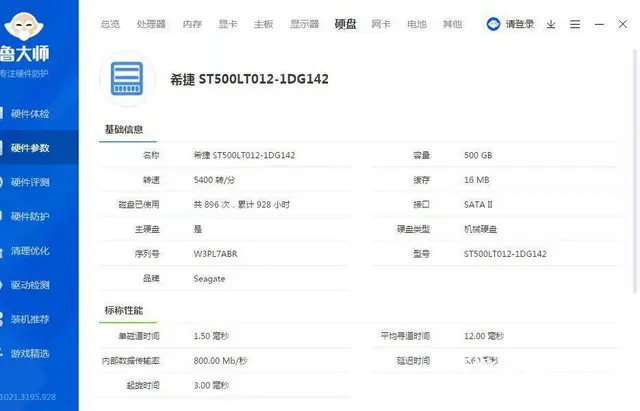
Task: Go to 硬件防护 sidebar section
Action: coord(30,216)
